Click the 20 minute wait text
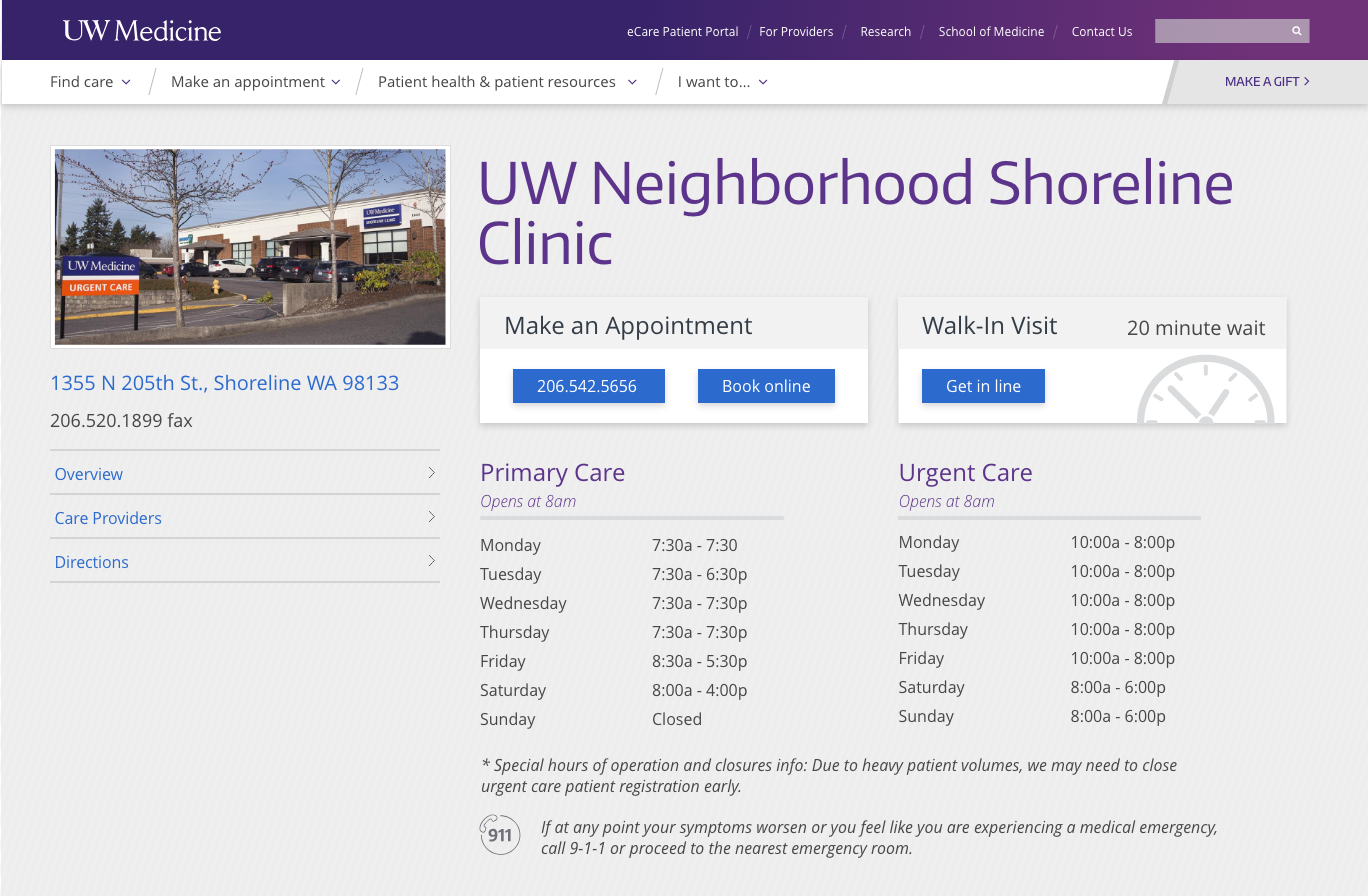The image size is (1368, 896). [1196, 328]
